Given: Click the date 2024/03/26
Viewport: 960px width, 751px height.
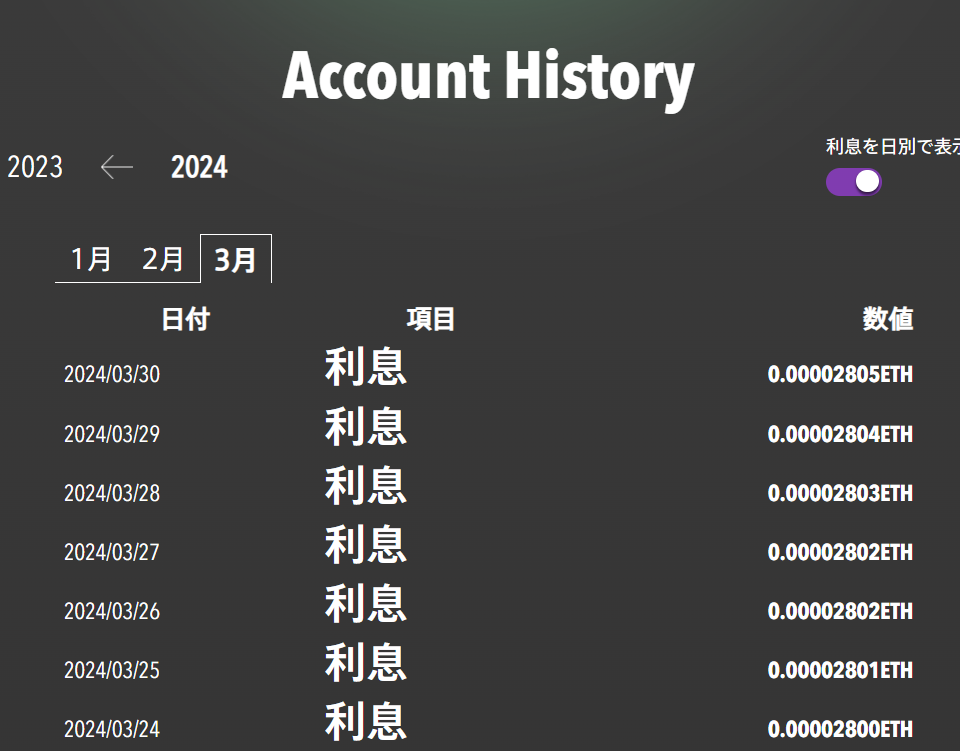Looking at the screenshot, I should click(112, 611).
